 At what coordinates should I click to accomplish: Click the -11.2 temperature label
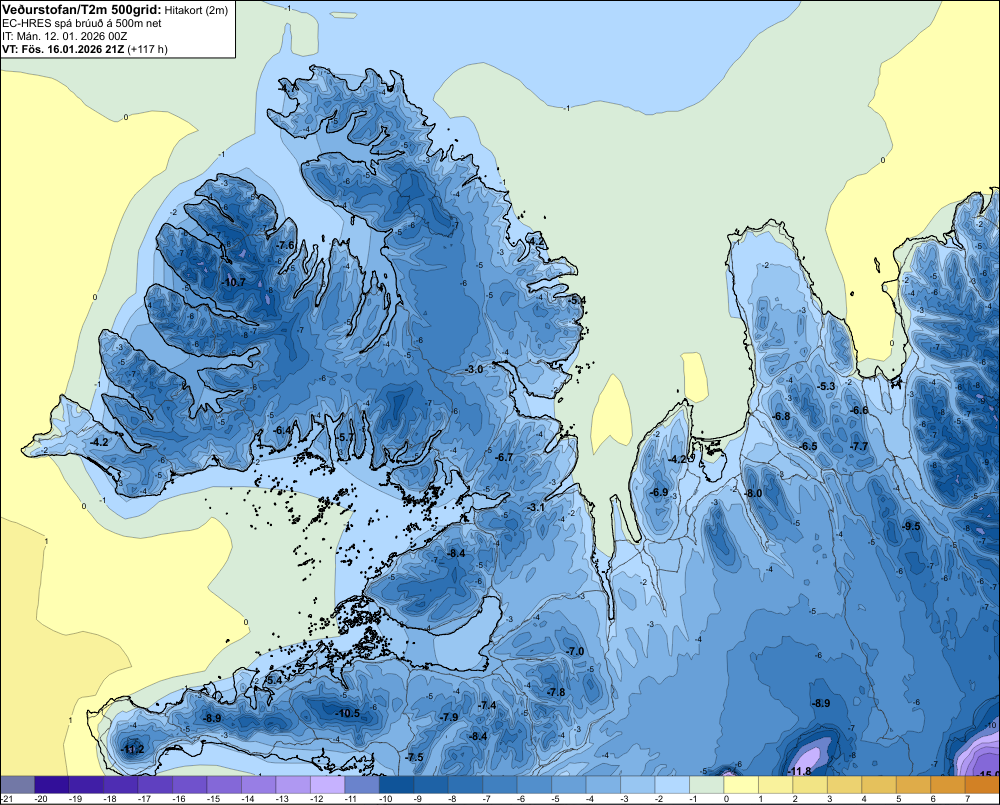(133, 749)
